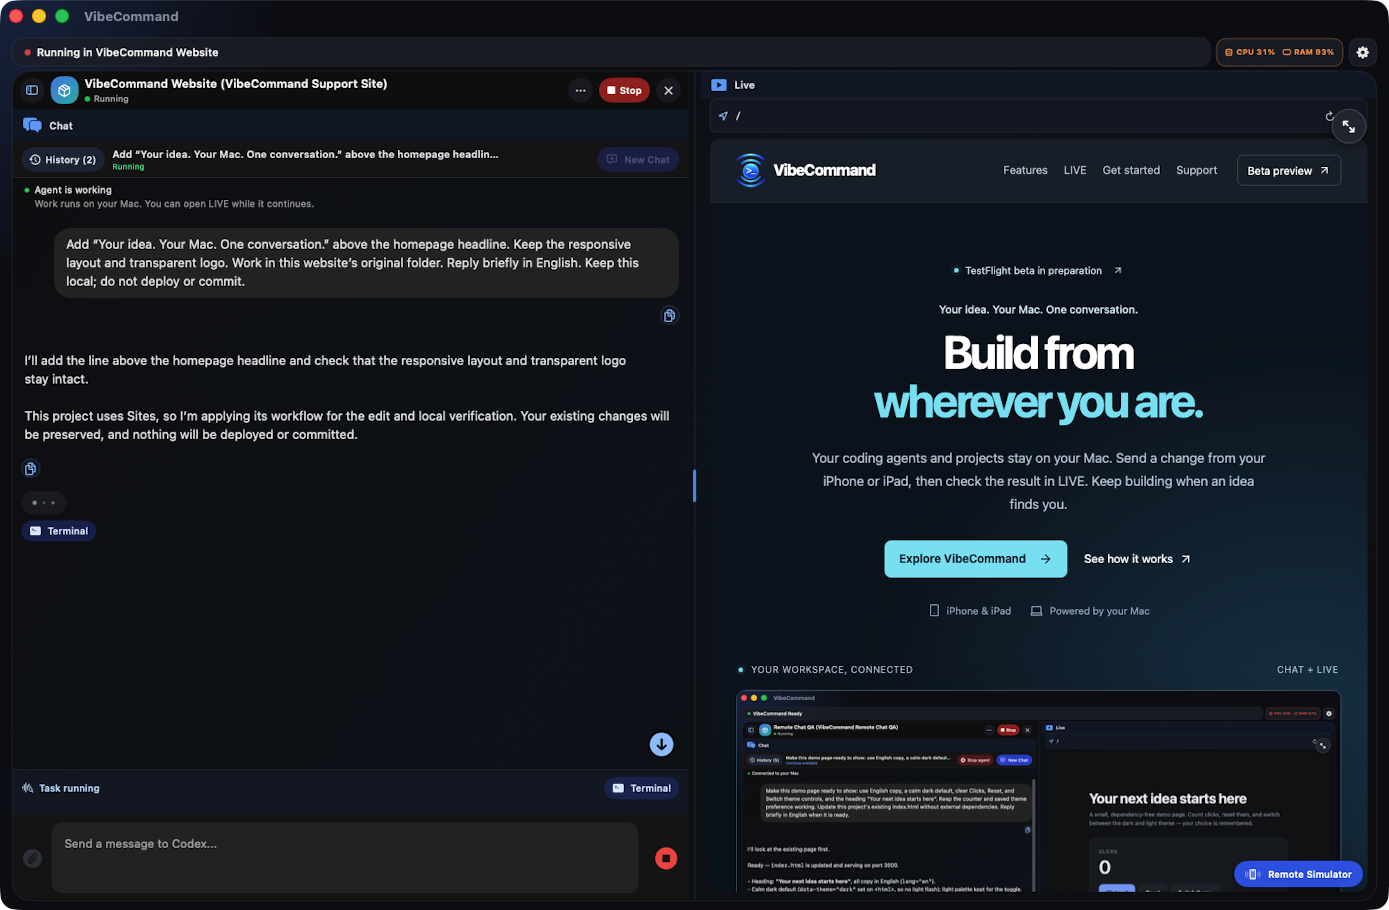This screenshot has width=1389, height=910.
Task: Click the VibeCommand site logo
Action: (x=806, y=170)
